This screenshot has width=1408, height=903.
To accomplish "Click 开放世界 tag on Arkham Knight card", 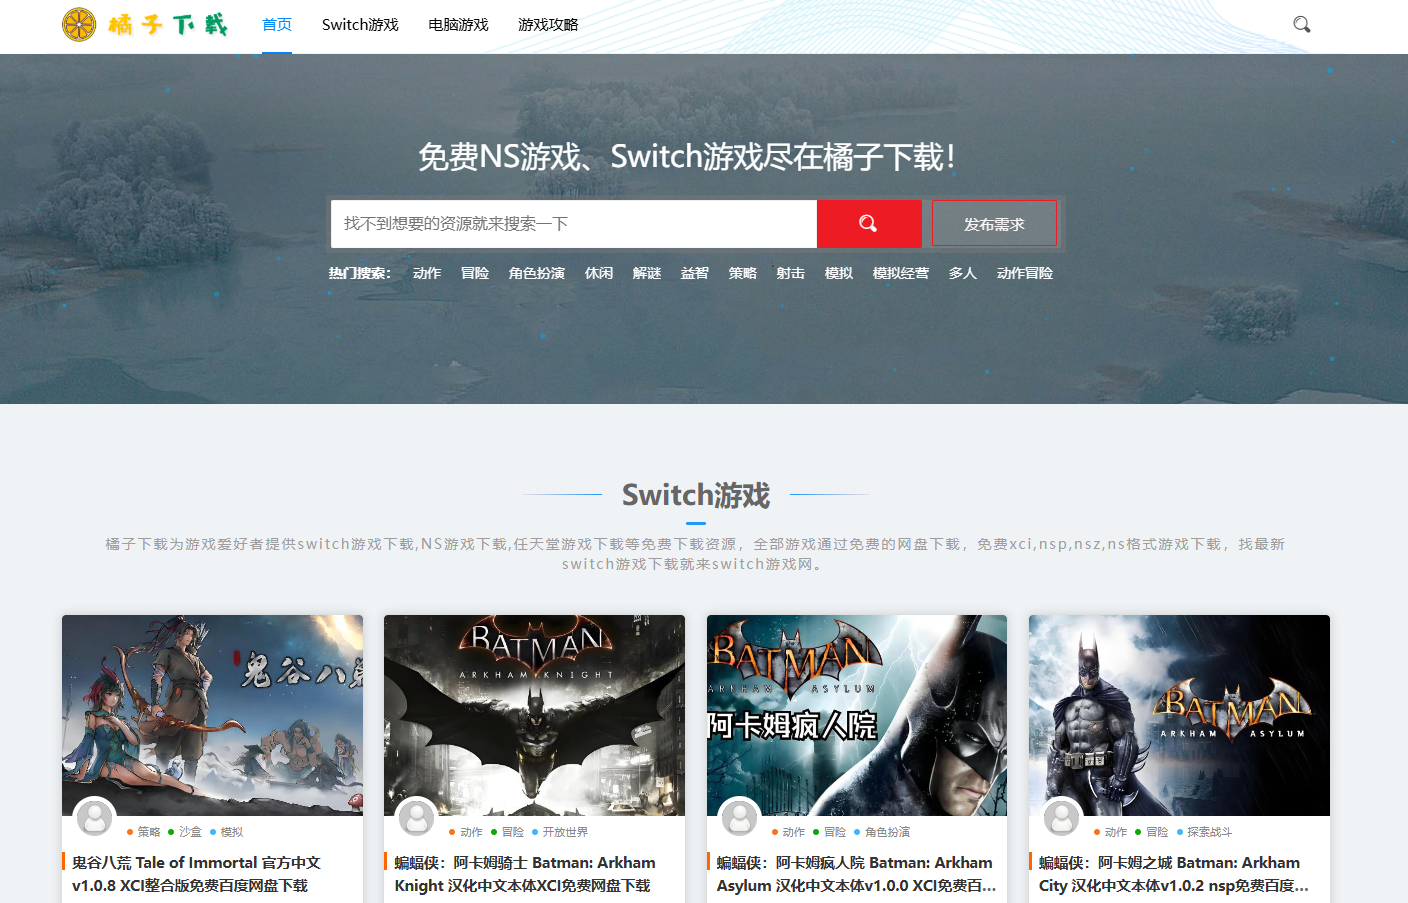I will 565,832.
